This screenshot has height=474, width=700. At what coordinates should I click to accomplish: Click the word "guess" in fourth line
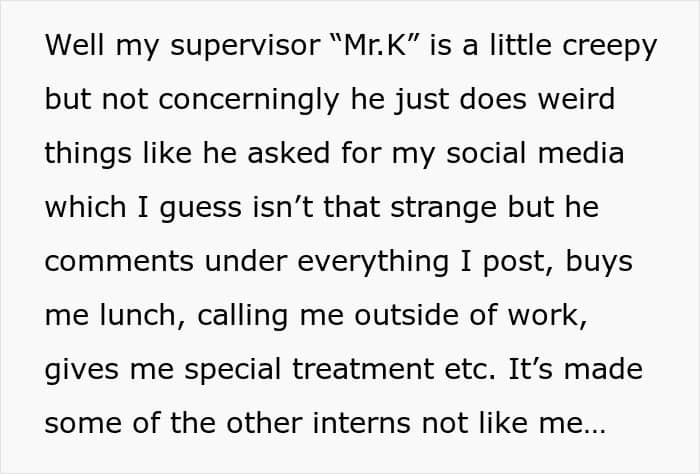pos(200,208)
